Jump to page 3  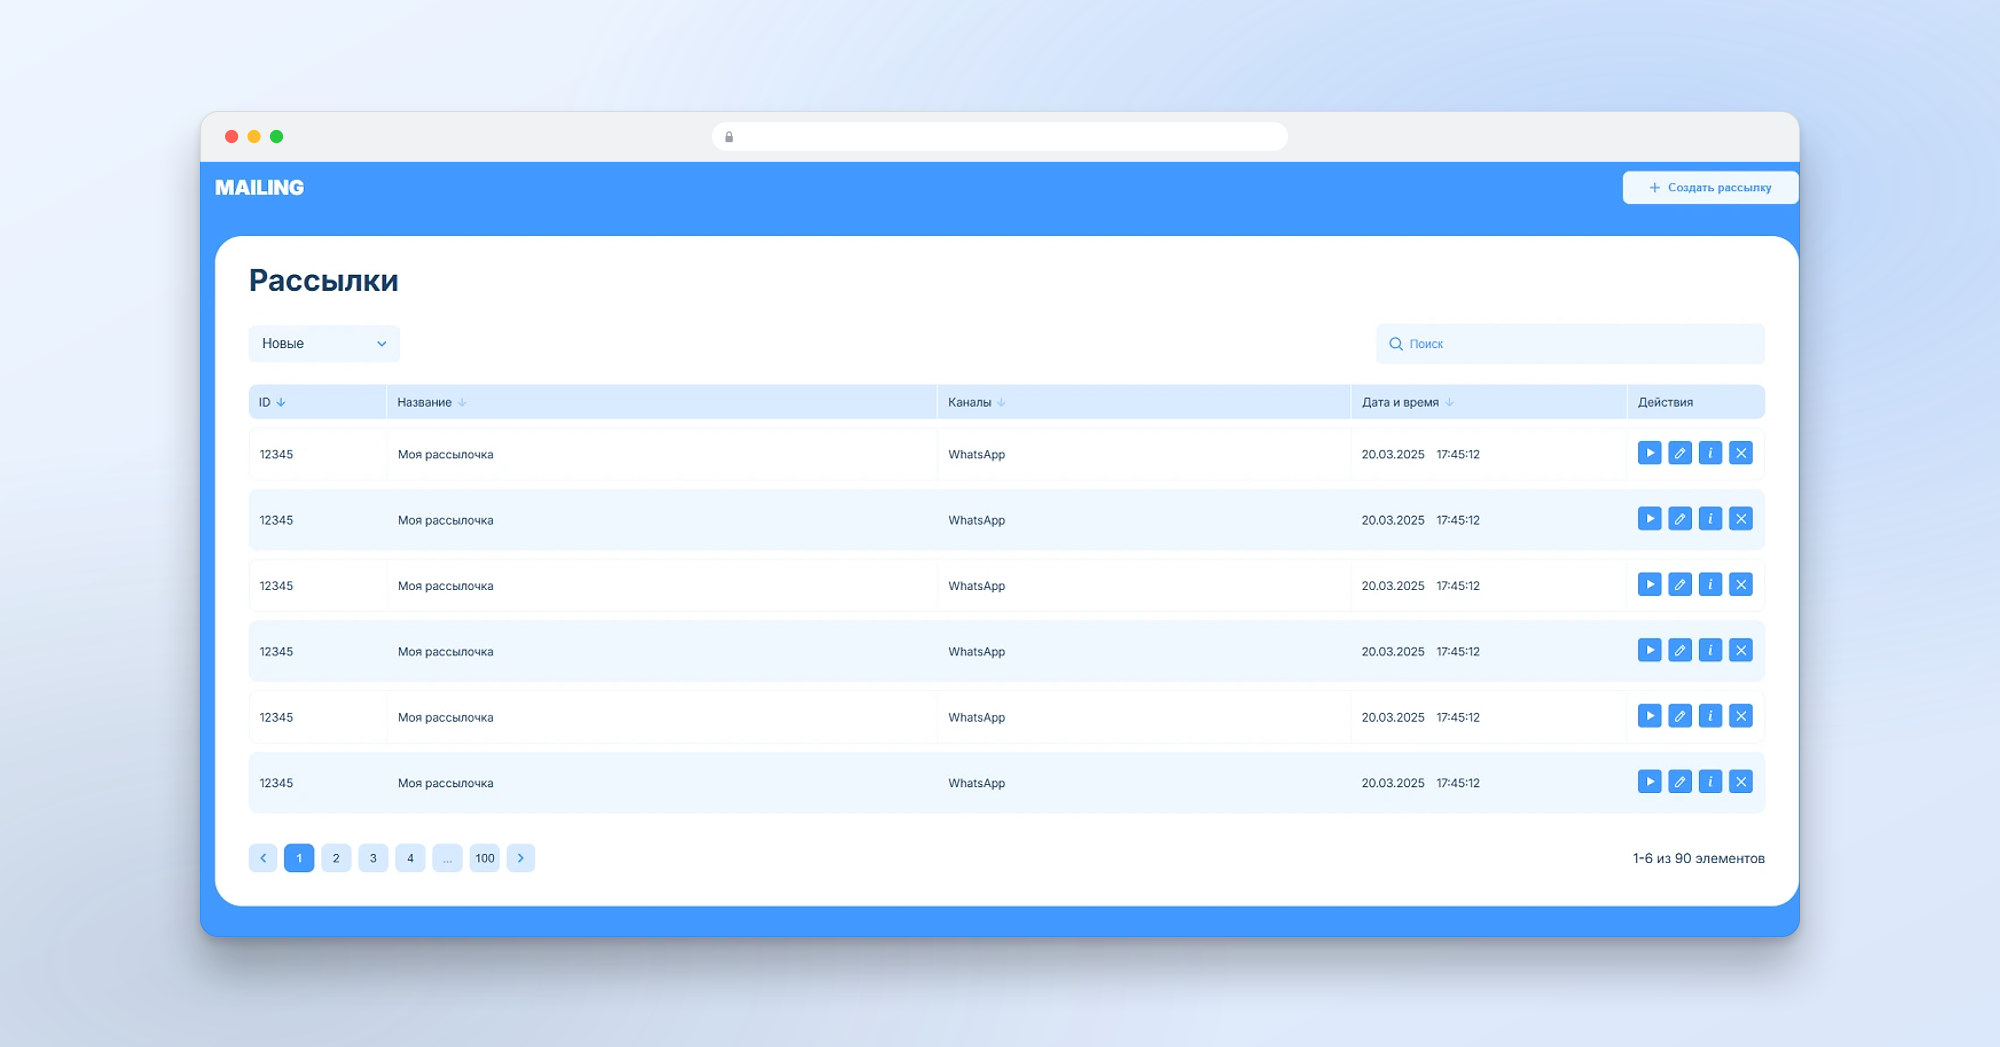coord(373,858)
